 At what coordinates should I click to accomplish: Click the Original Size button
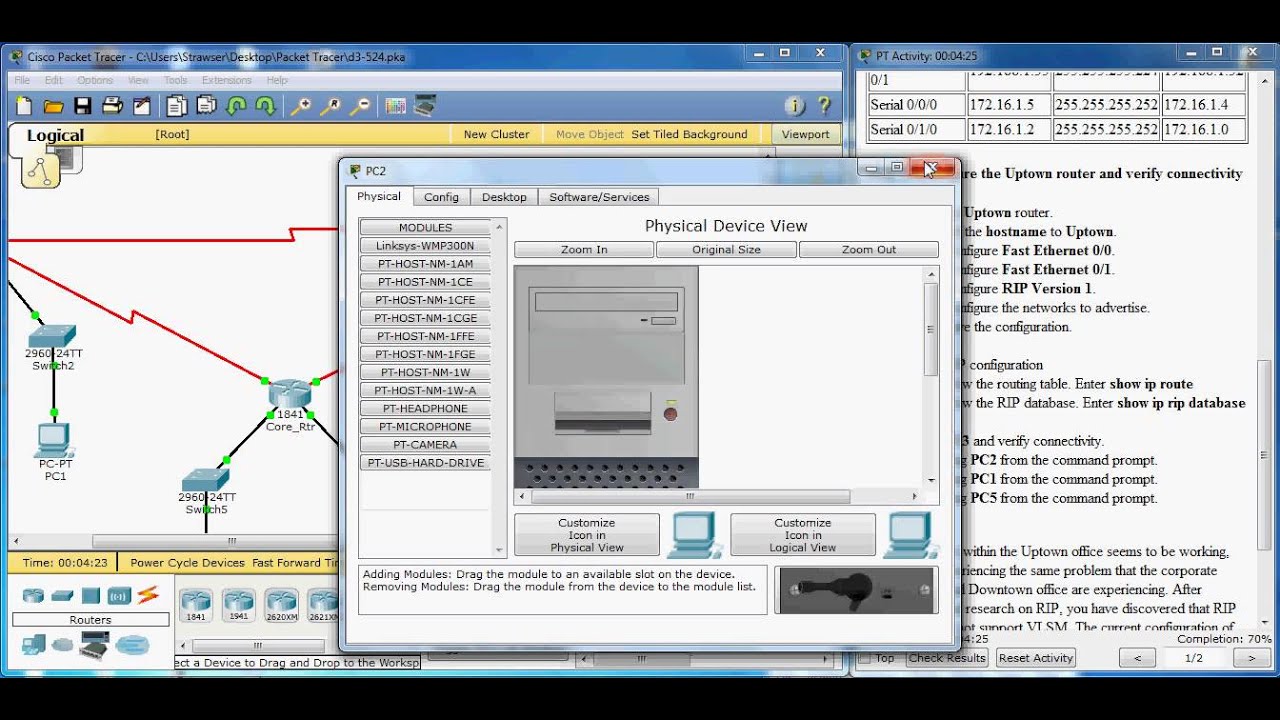coord(727,250)
